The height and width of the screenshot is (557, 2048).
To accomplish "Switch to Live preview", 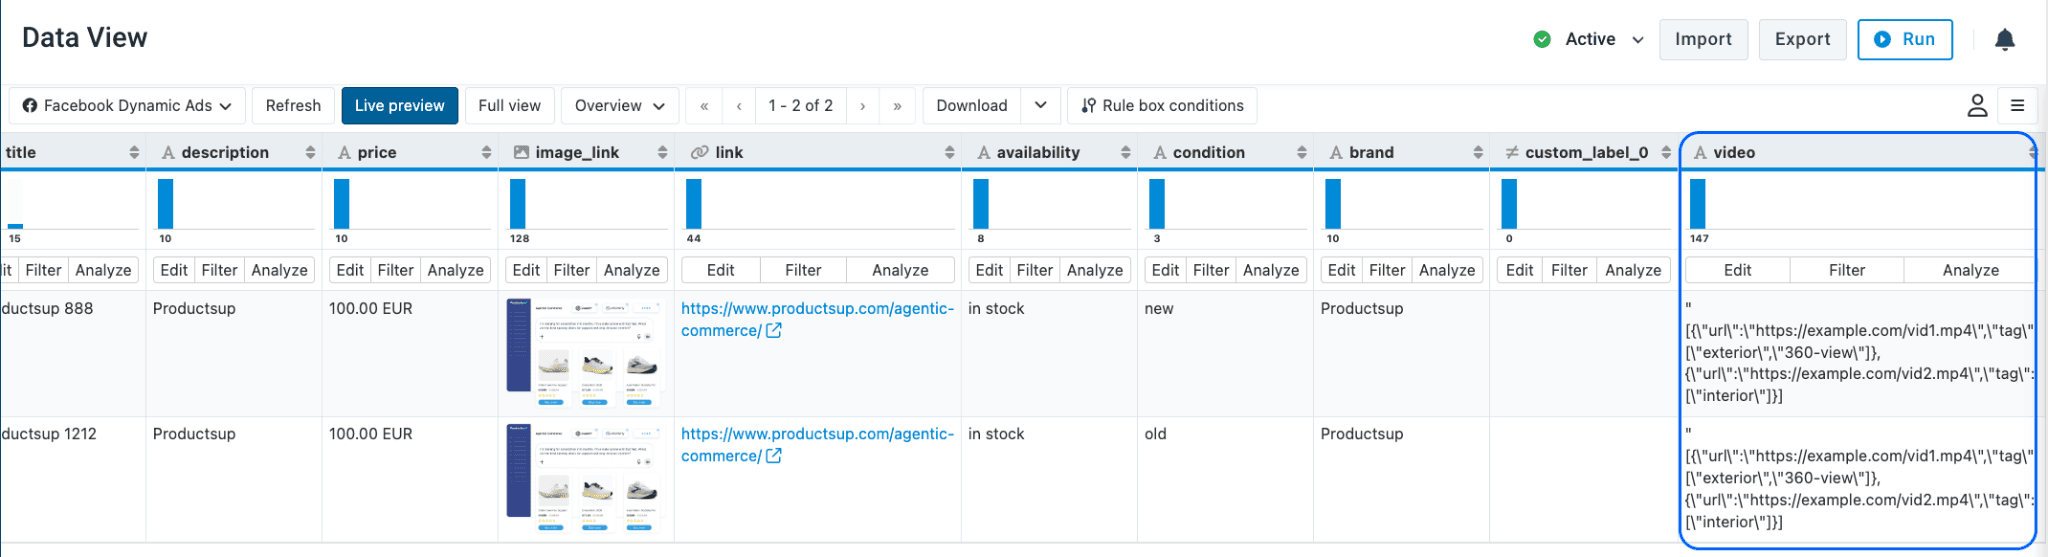I will point(400,106).
